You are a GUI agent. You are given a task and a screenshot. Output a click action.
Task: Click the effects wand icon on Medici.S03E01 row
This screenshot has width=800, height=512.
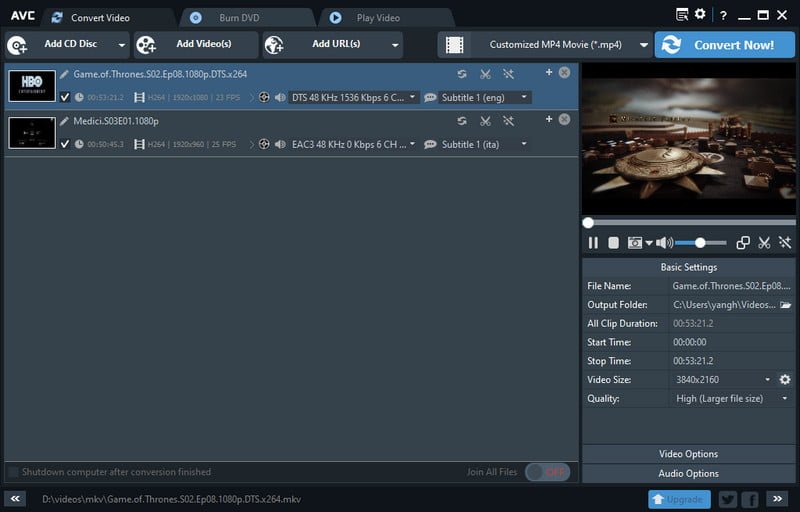[x=508, y=121]
